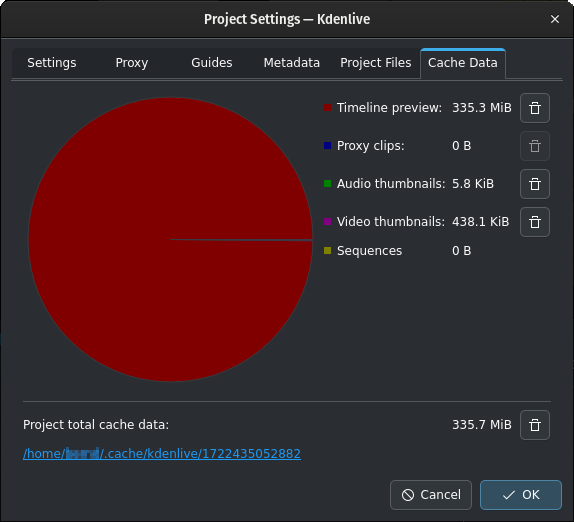Click the '5.8 KiB' value

click(x=473, y=184)
